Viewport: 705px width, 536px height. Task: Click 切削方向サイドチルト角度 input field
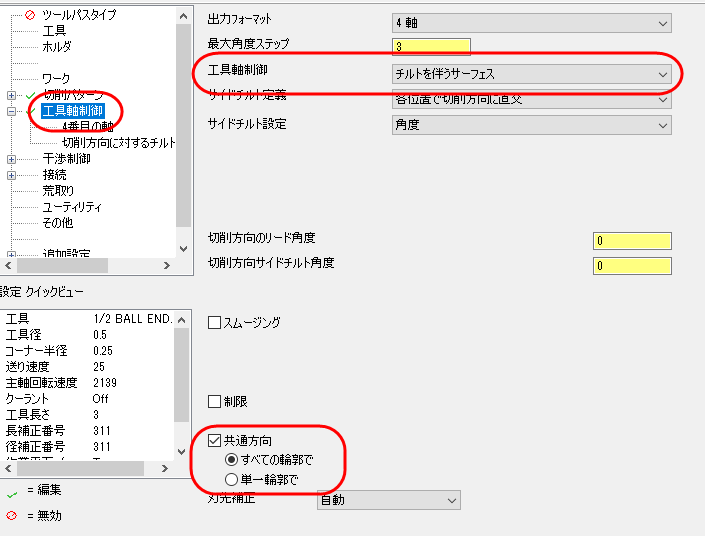(632, 266)
